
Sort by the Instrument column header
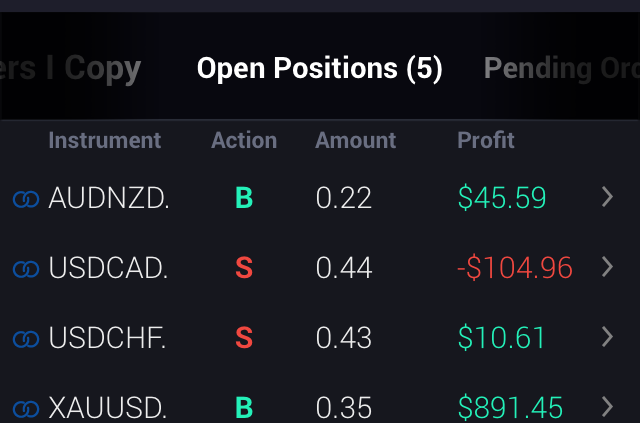104,141
